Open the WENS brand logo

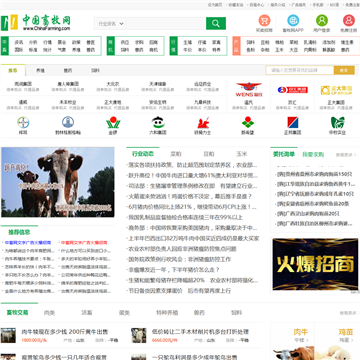(x=249, y=89)
